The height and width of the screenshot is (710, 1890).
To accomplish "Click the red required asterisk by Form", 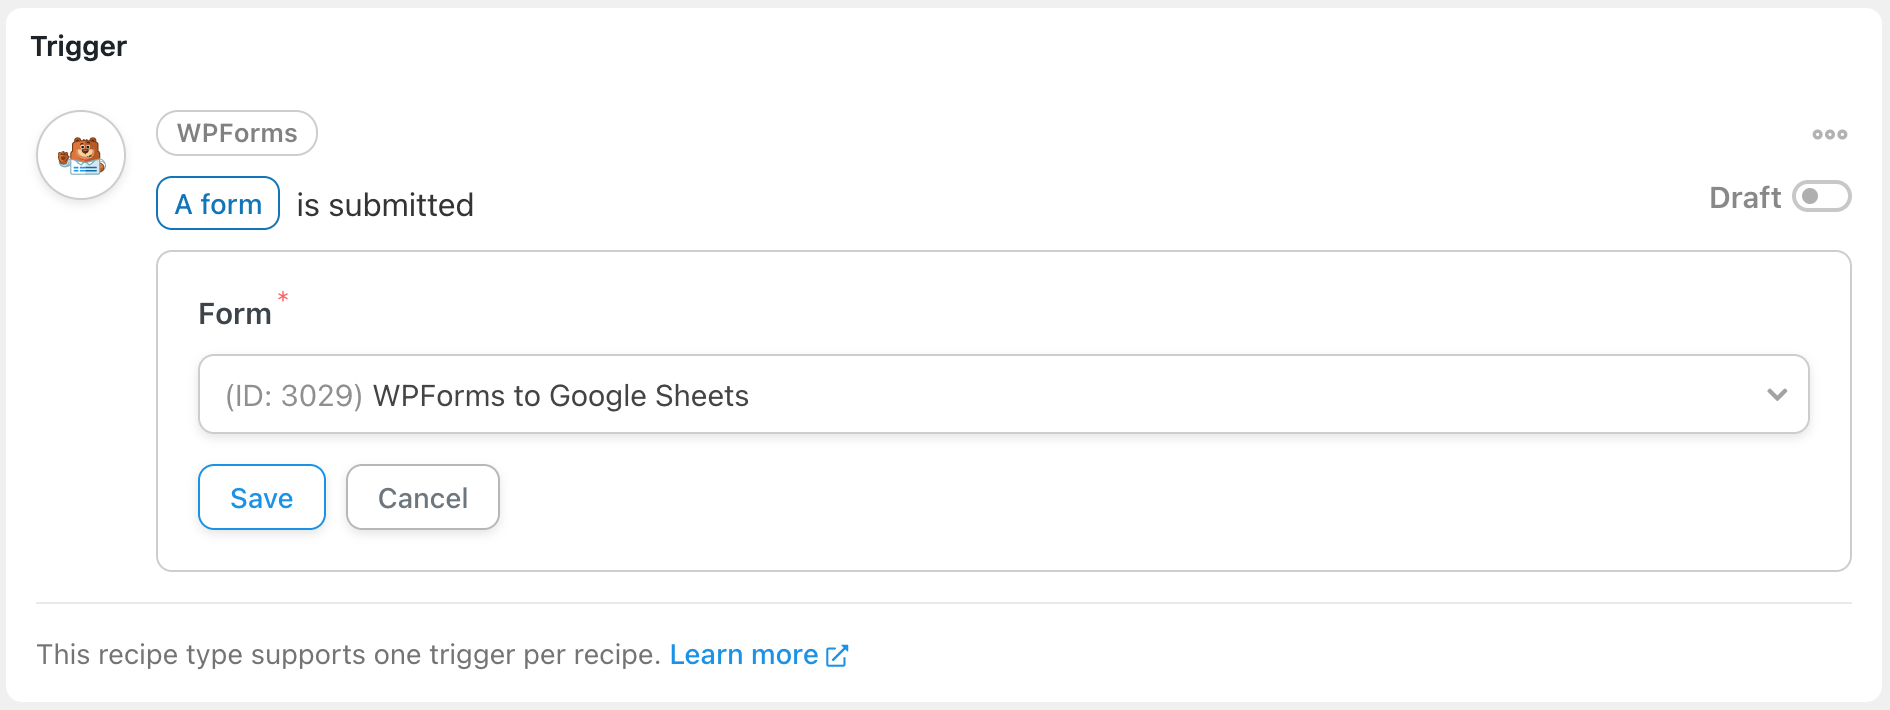I will coord(283,297).
